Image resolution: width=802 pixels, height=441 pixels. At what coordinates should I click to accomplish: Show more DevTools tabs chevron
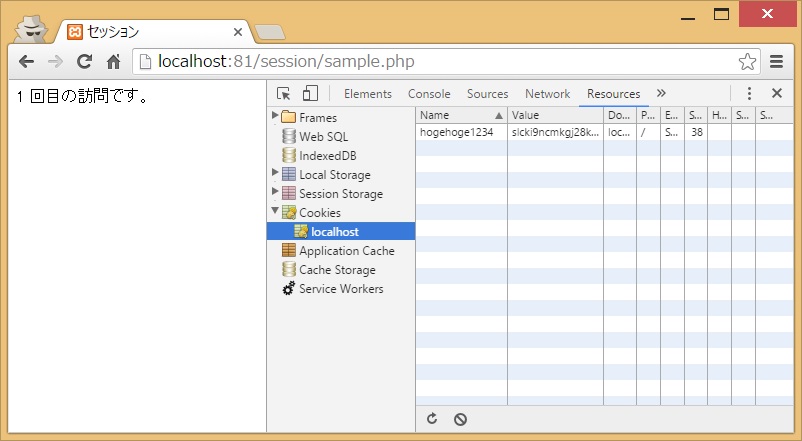tap(661, 93)
